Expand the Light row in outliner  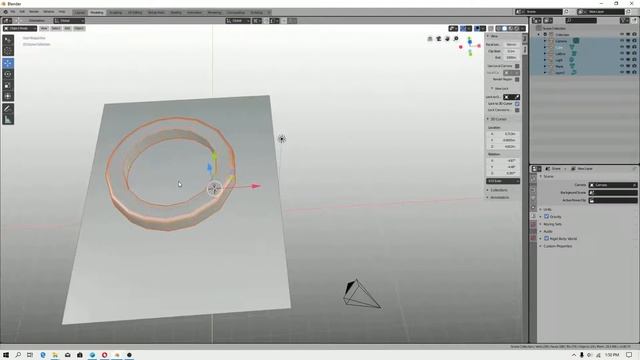[x=545, y=60]
